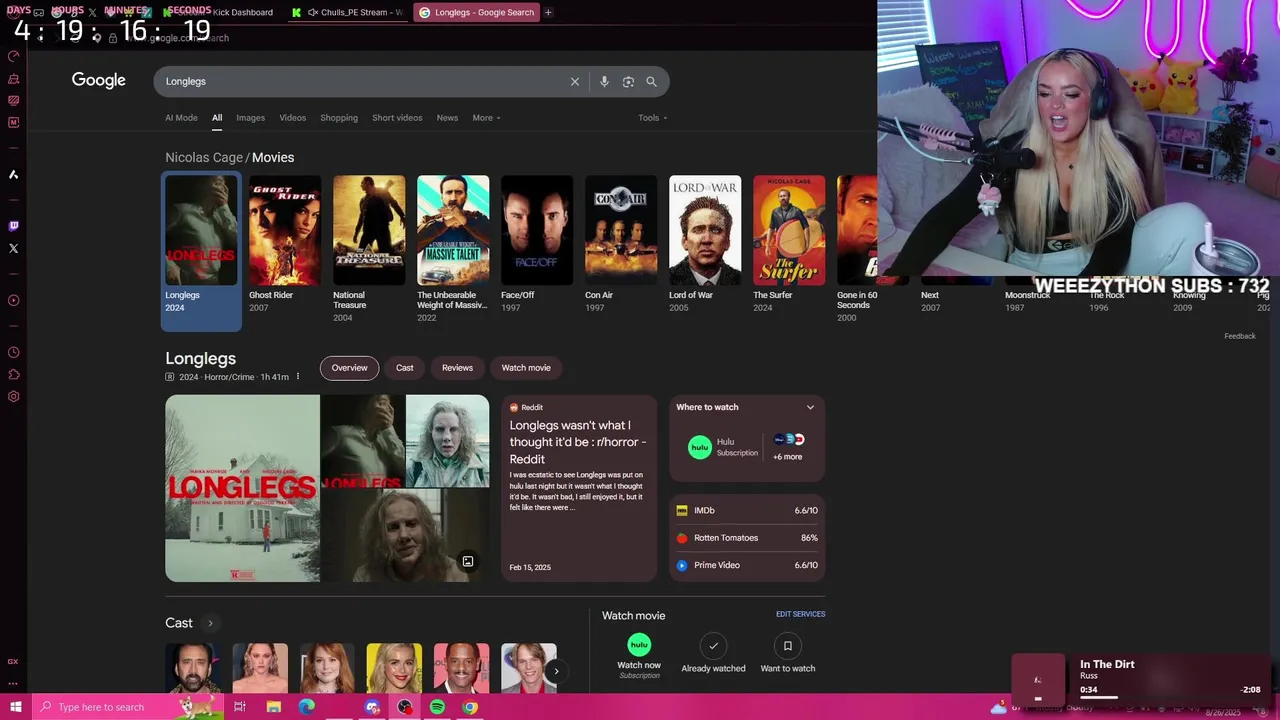Switch to Chulls_PE Stream browser tab

(x=347, y=12)
